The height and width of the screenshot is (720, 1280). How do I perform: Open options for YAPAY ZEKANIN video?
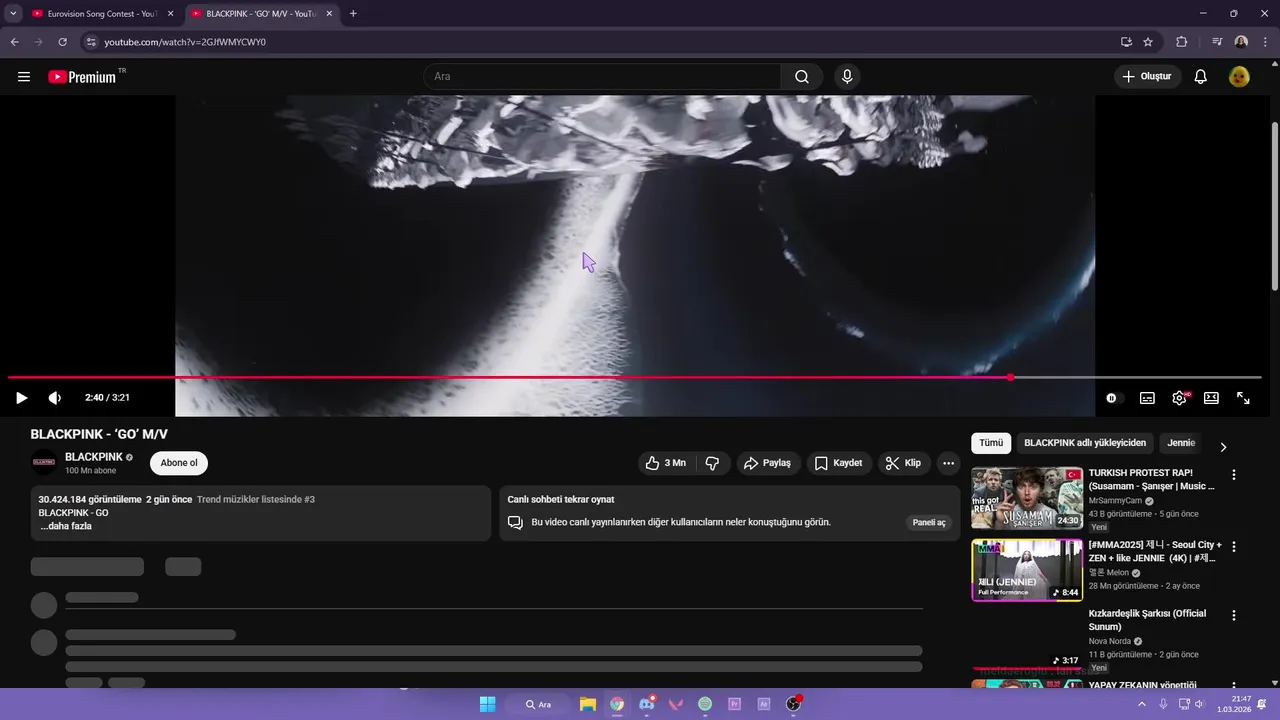pos(1233,685)
